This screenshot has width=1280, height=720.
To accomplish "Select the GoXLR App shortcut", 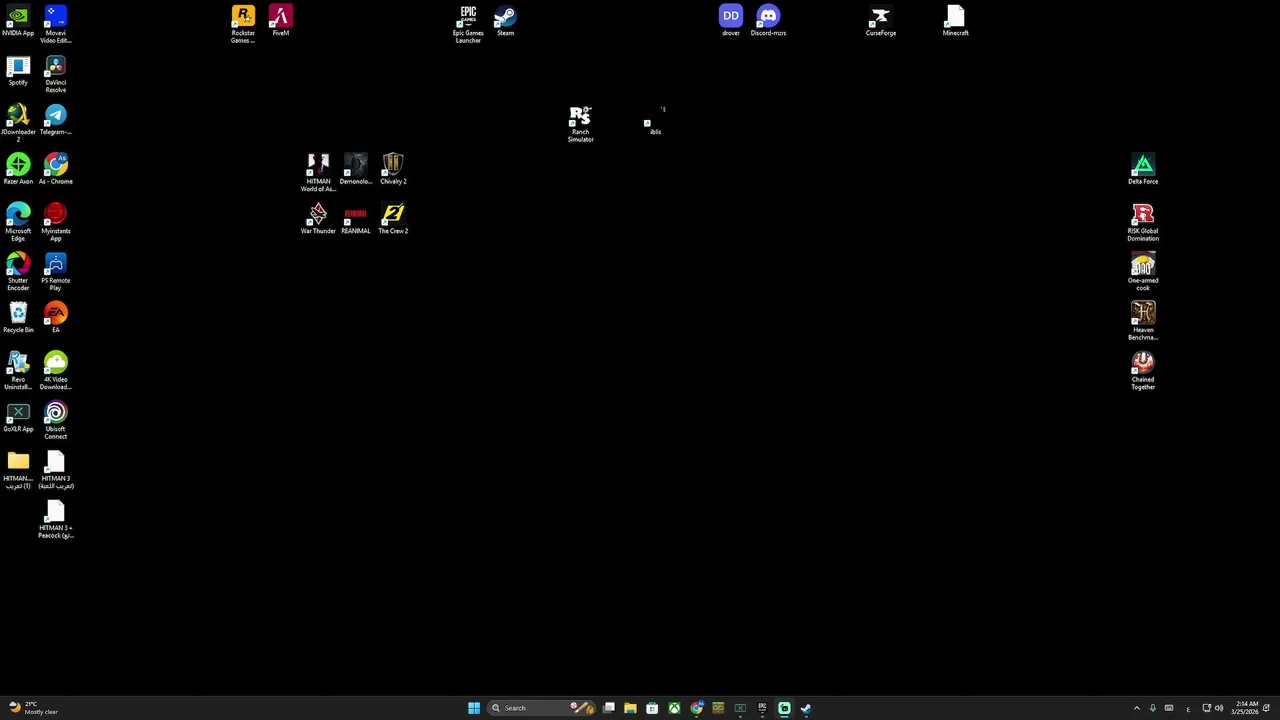I will pos(18,417).
